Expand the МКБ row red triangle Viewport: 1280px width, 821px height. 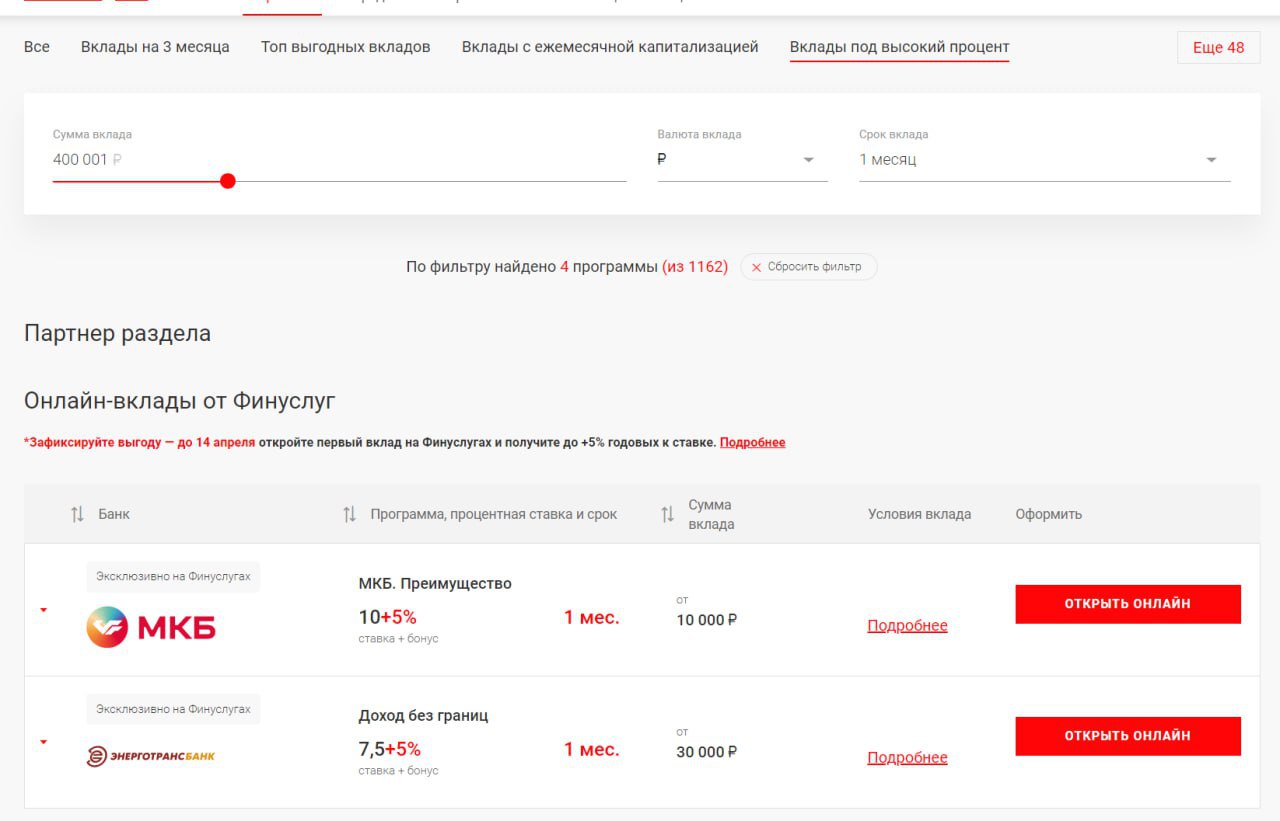[x=44, y=610]
